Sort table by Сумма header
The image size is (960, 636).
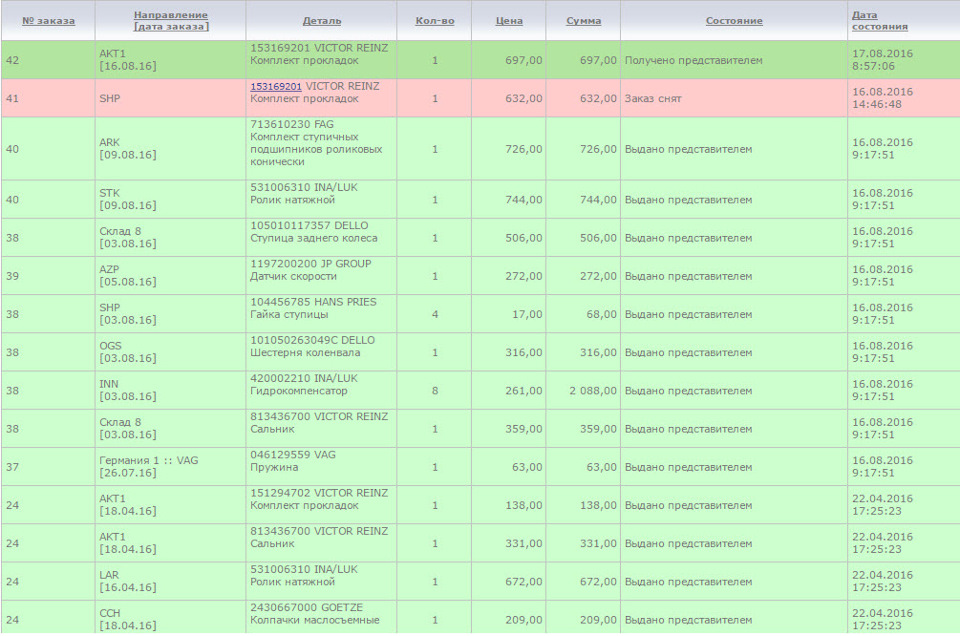(x=583, y=21)
